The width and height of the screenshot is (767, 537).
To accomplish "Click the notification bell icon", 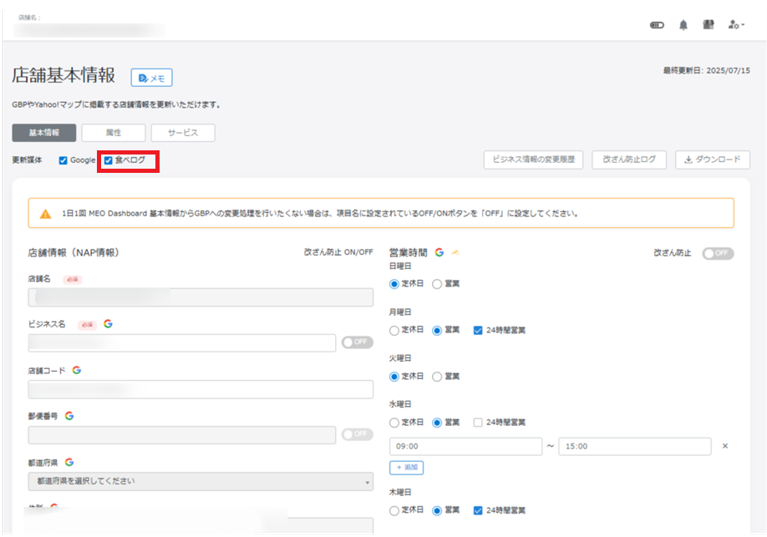I will (684, 25).
